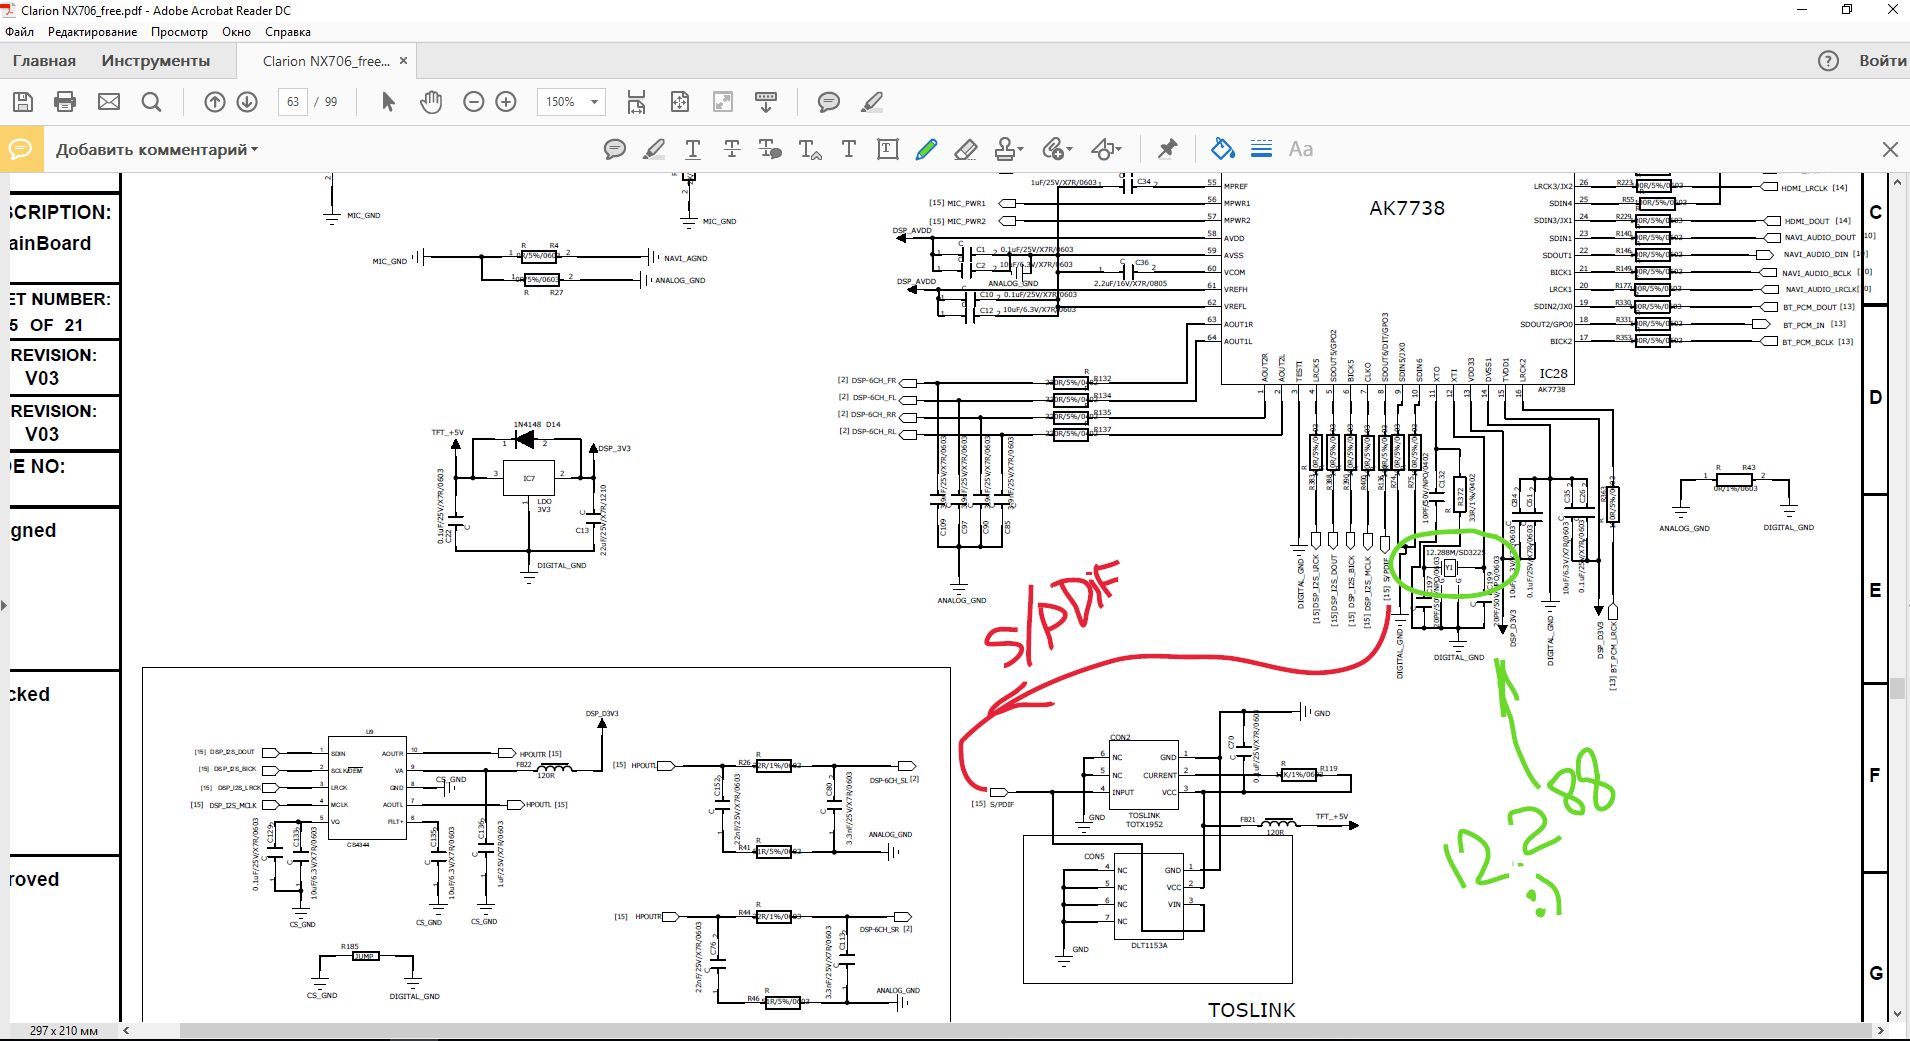This screenshot has height=1041, width=1910.
Task: Select the Eraser tool
Action: 965,150
